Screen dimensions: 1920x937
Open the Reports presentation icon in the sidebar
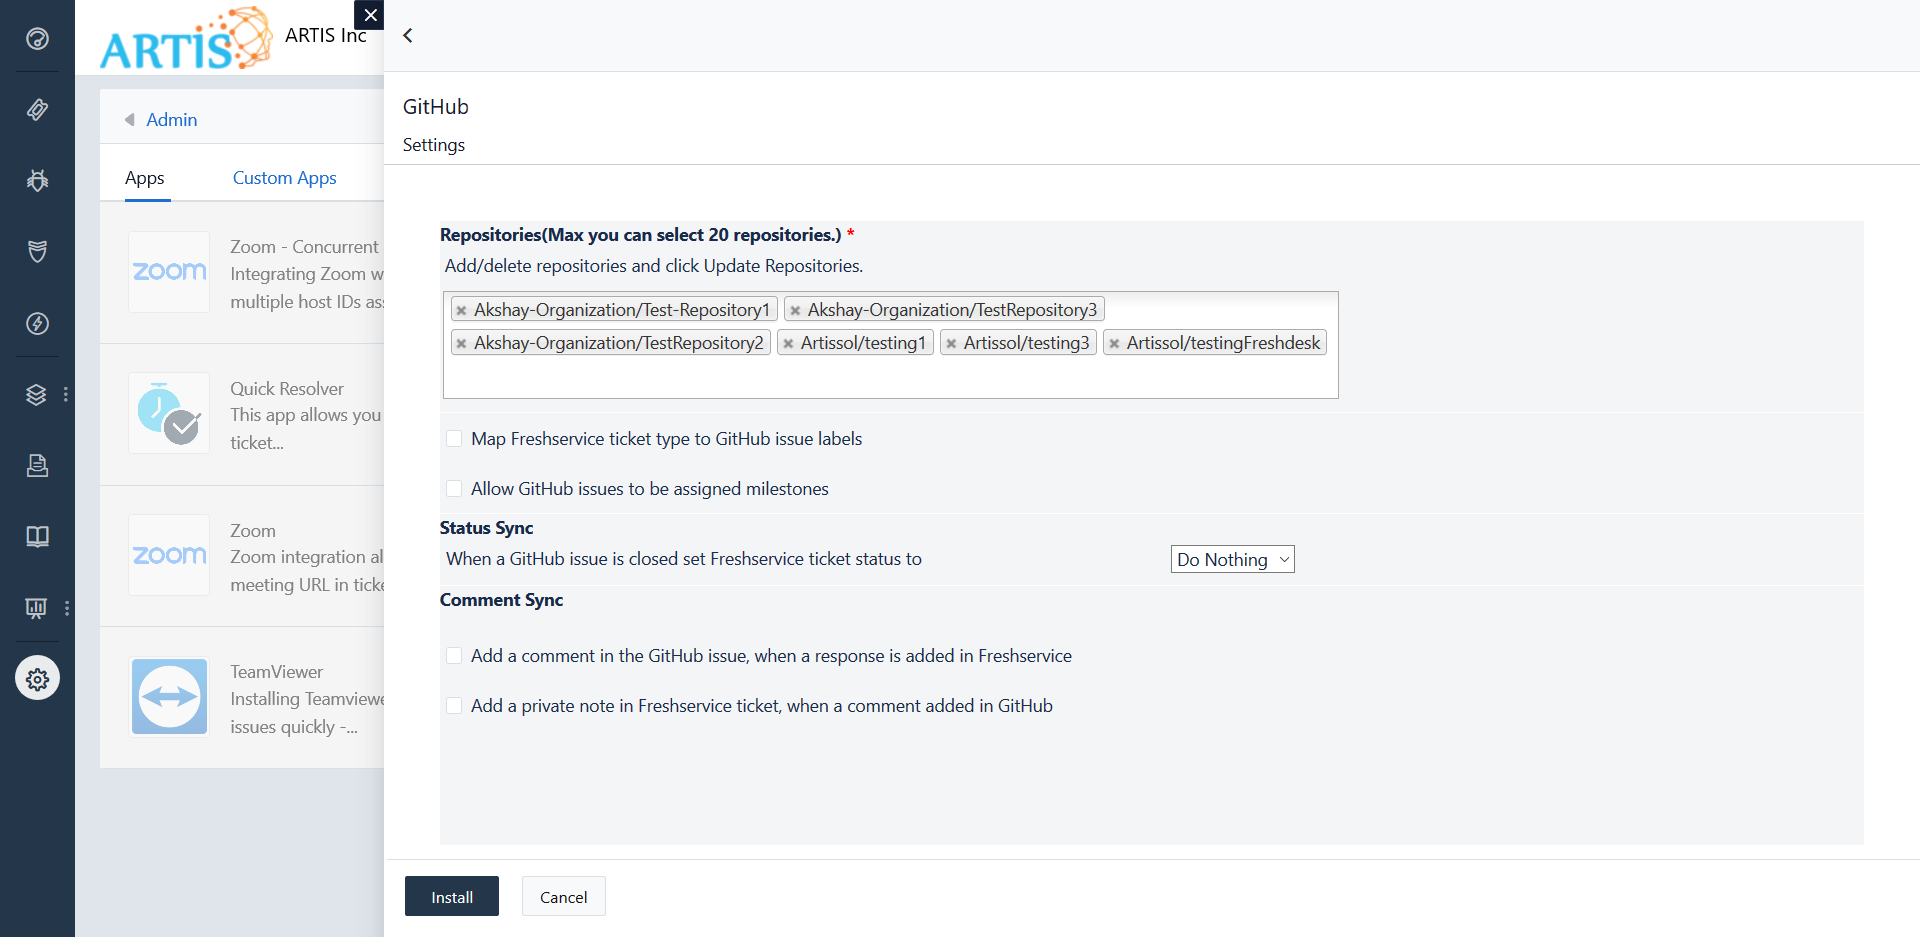[x=37, y=607]
